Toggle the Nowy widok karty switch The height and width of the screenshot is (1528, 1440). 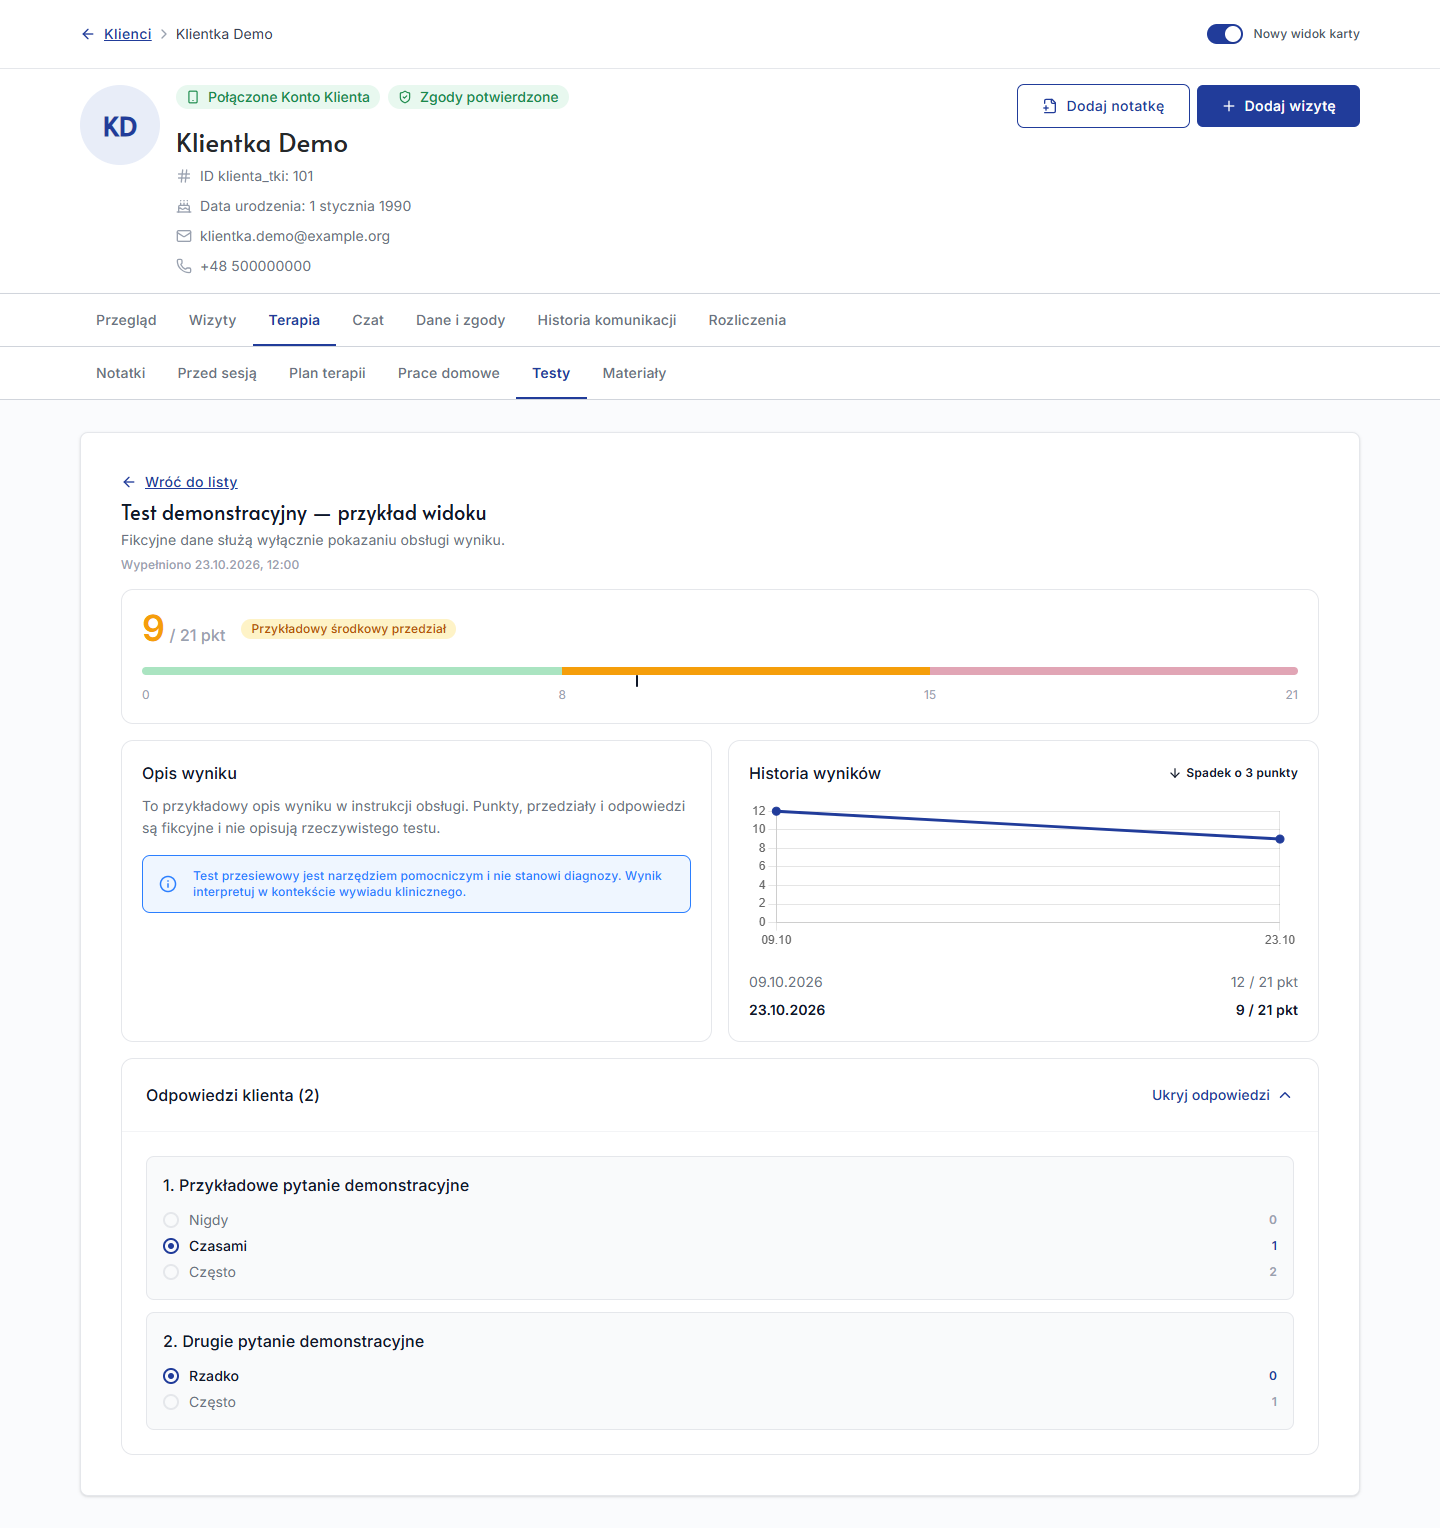[x=1225, y=34]
